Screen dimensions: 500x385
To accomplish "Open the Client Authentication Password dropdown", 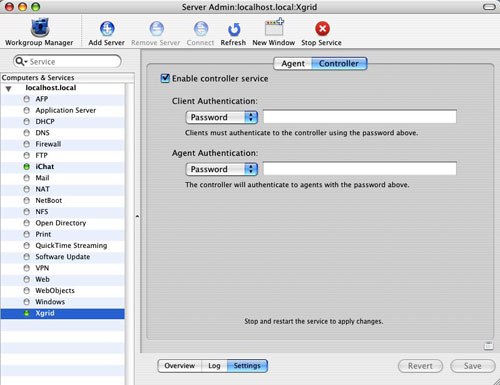I will pos(222,117).
